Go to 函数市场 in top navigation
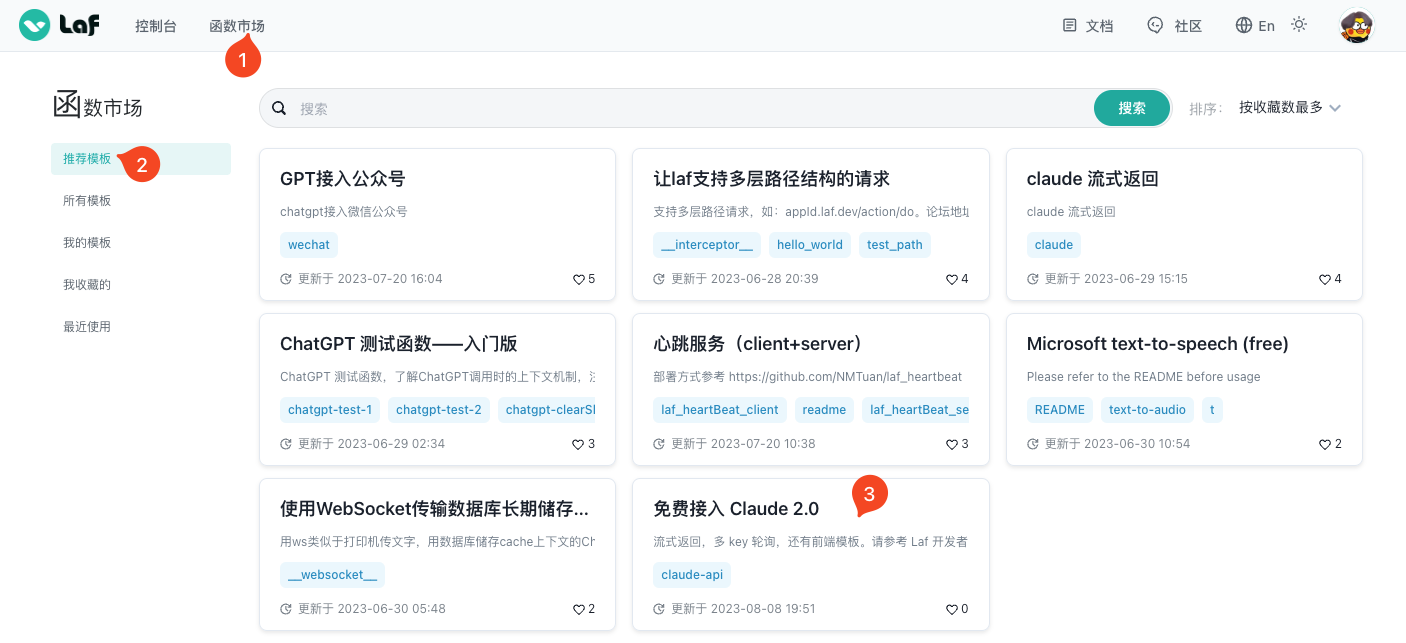The width and height of the screenshot is (1406, 643). click(x=237, y=26)
